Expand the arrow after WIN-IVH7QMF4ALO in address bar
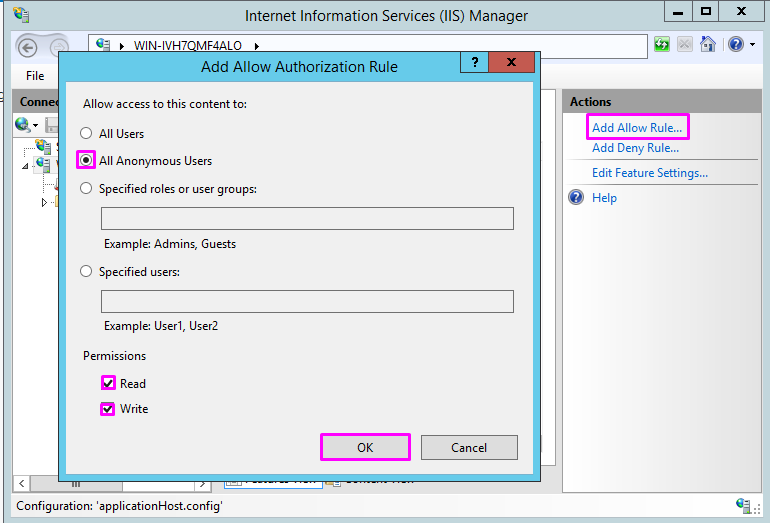770x523 pixels. point(256,46)
